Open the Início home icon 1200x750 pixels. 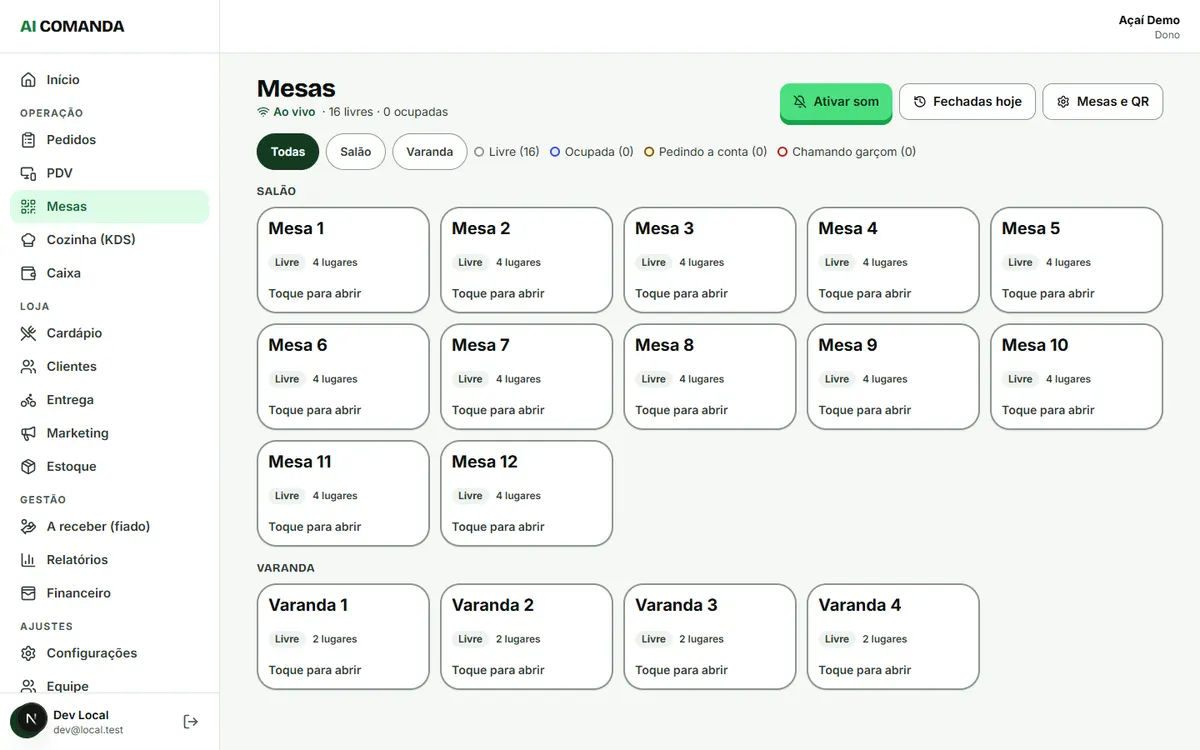coord(28,80)
